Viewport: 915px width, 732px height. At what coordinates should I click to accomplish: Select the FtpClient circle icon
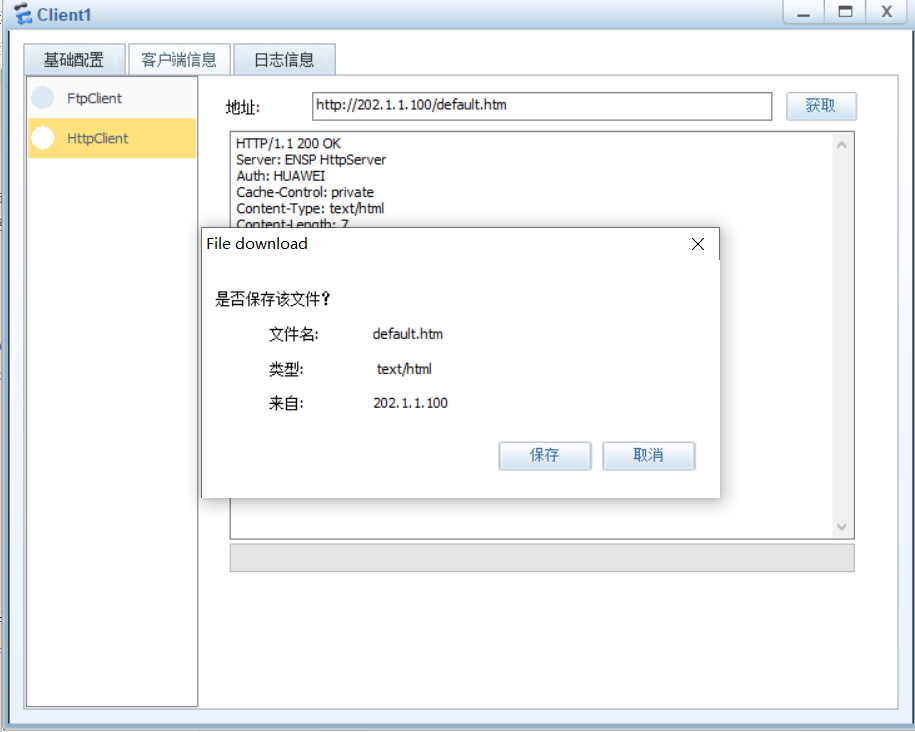tap(43, 98)
